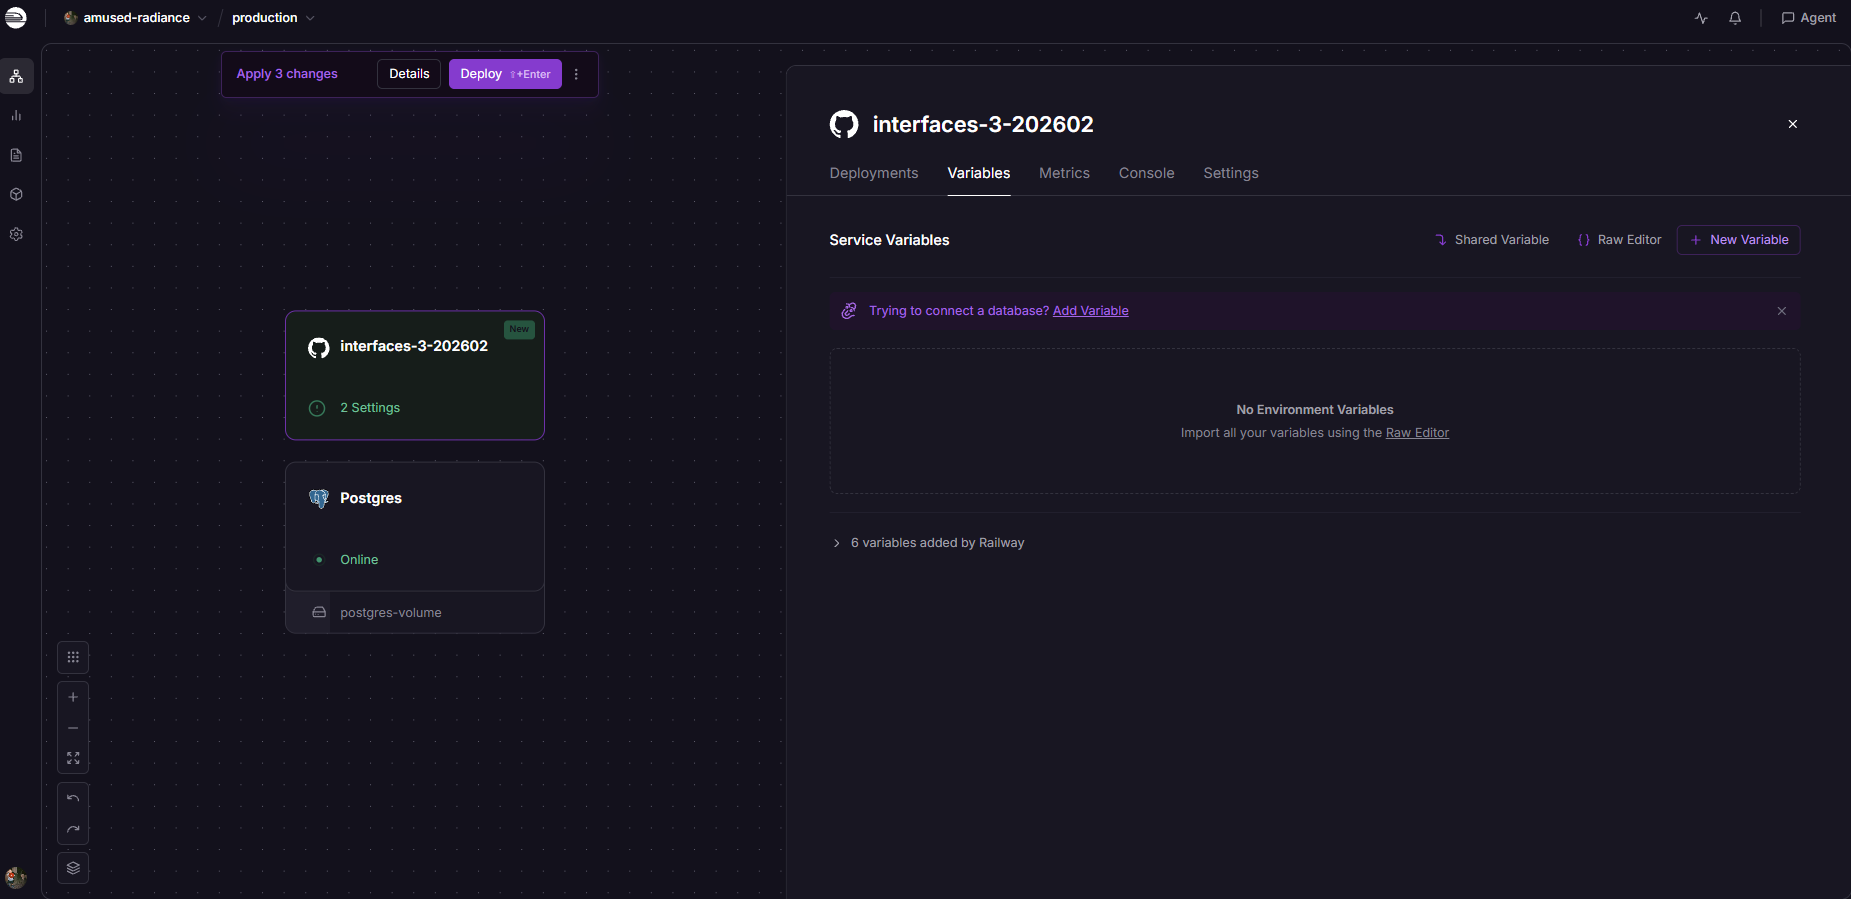1851x899 pixels.
Task: Open the observability chart sidebar icon
Action: pyautogui.click(x=16, y=116)
